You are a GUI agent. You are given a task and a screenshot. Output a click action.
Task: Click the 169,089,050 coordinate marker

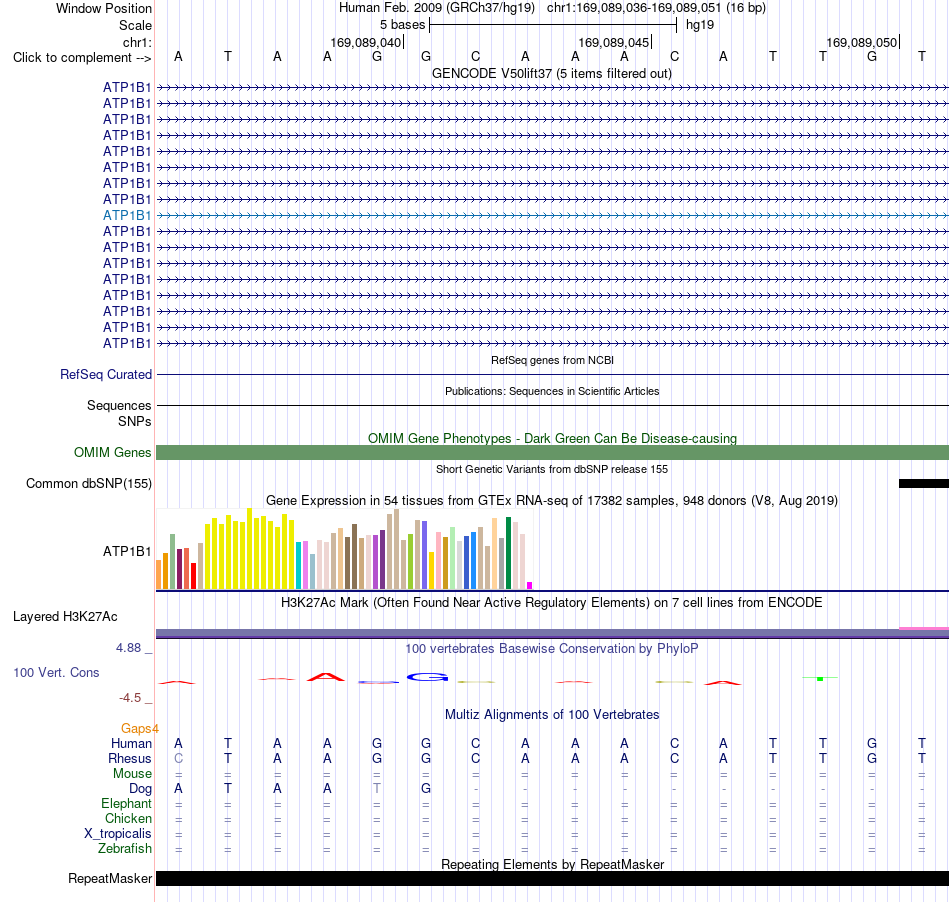pos(862,42)
